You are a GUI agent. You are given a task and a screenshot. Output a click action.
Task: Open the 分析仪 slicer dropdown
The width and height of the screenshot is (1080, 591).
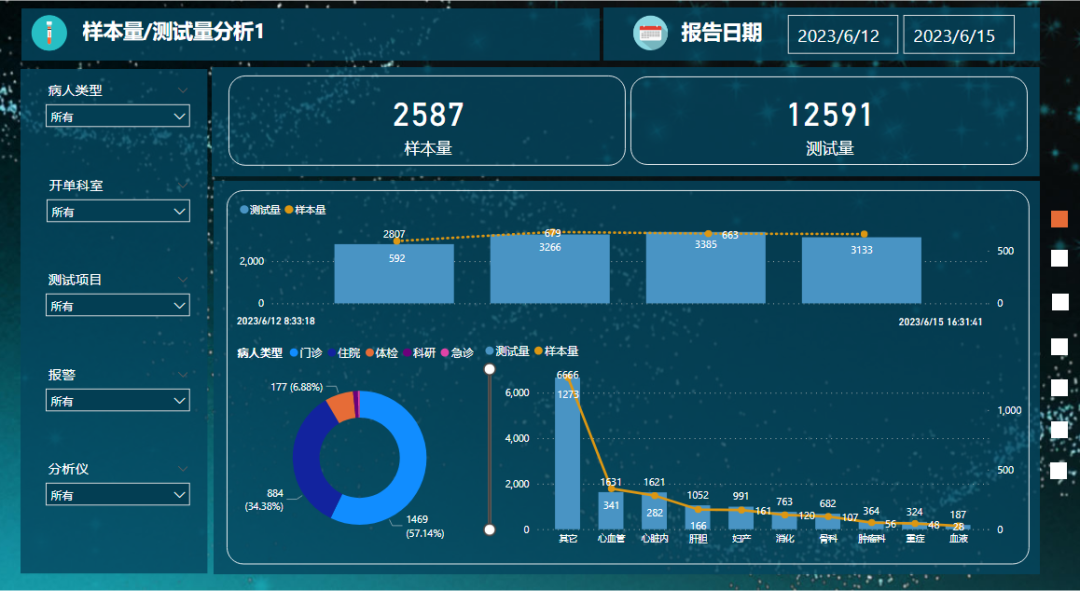click(x=118, y=495)
